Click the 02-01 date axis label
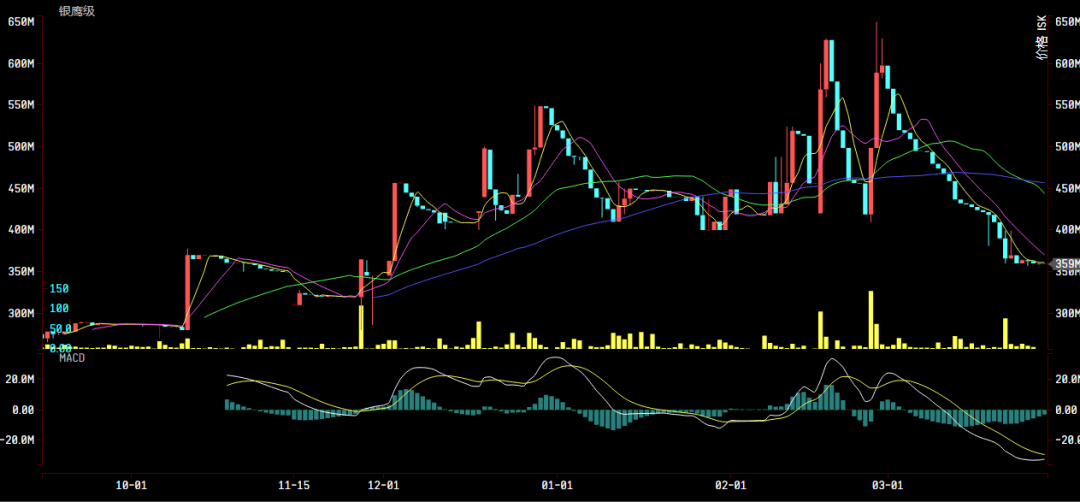The height and width of the screenshot is (502, 1080). tap(730, 485)
